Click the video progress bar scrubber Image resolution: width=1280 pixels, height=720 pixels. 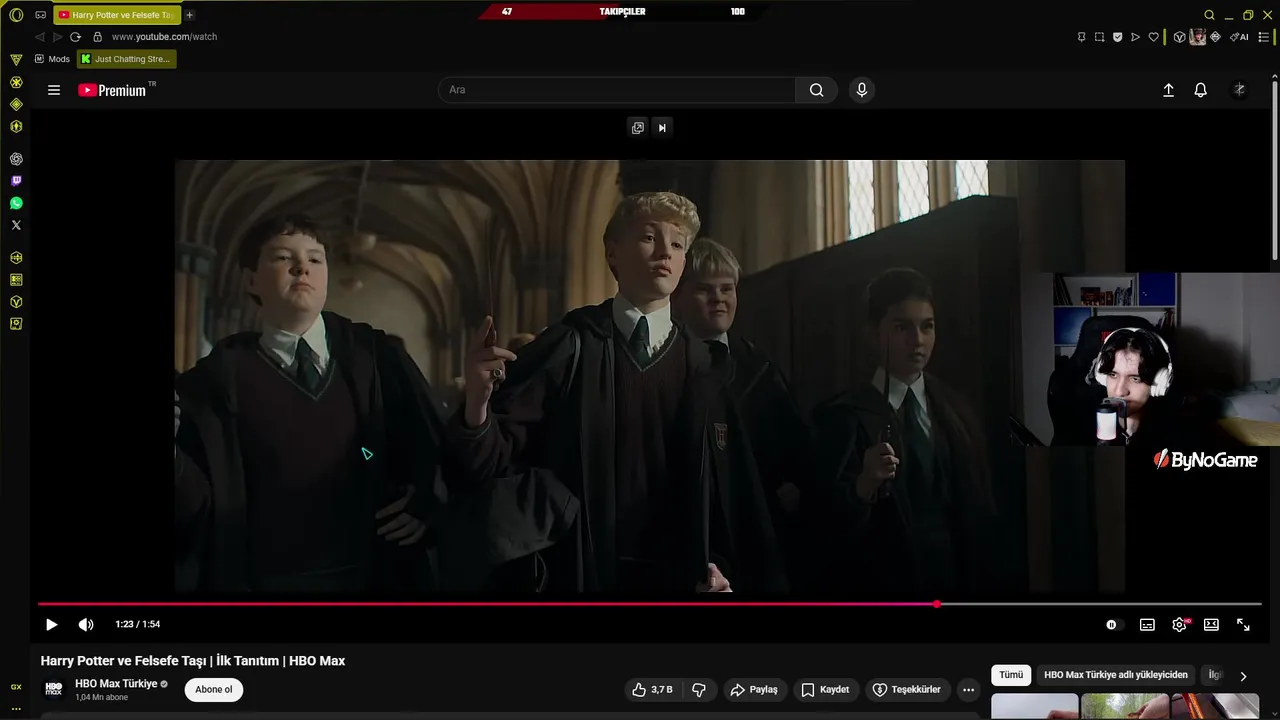point(937,604)
